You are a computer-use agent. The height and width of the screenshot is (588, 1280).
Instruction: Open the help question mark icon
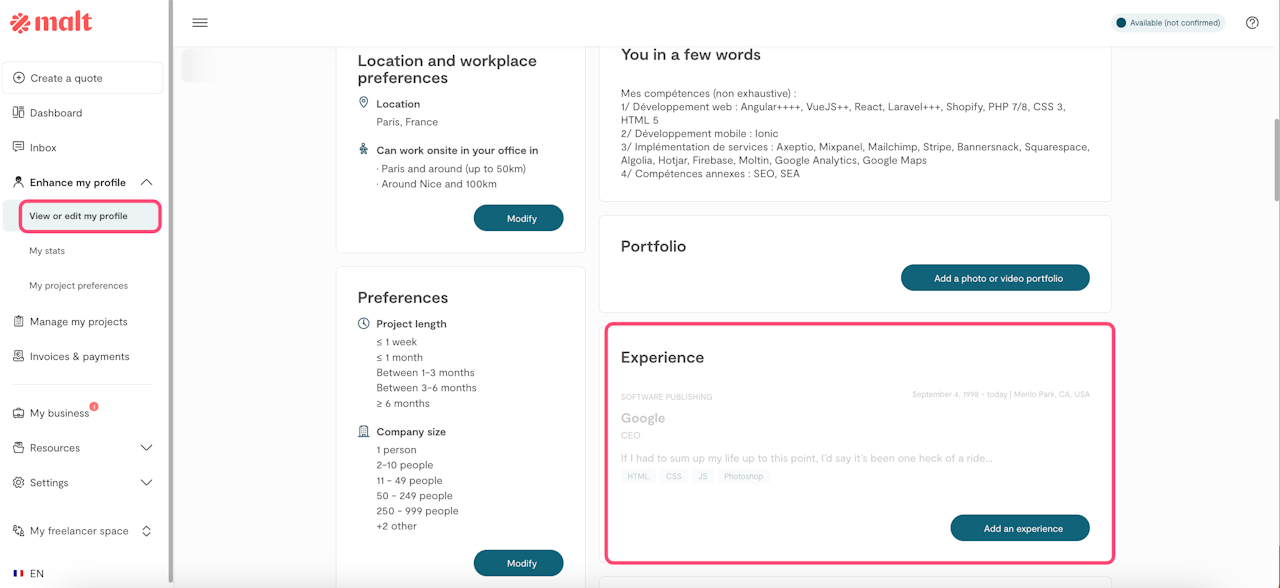click(1252, 23)
